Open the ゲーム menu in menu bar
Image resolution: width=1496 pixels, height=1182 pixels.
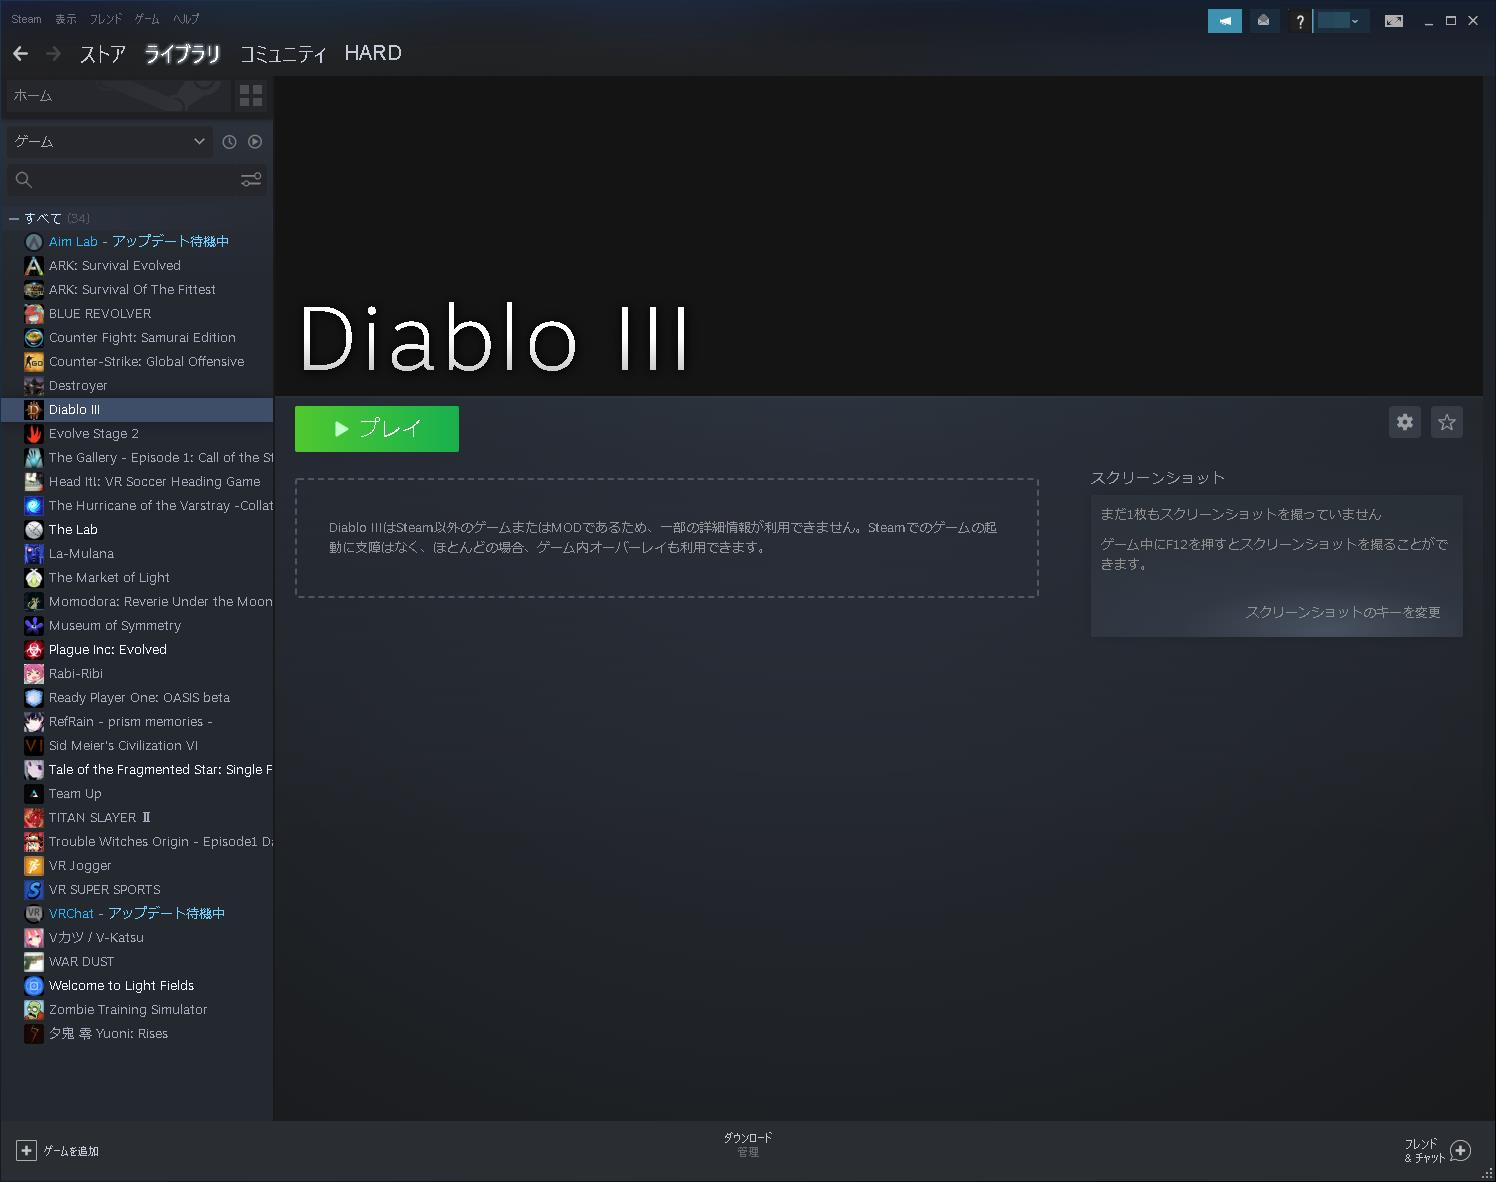click(x=147, y=19)
